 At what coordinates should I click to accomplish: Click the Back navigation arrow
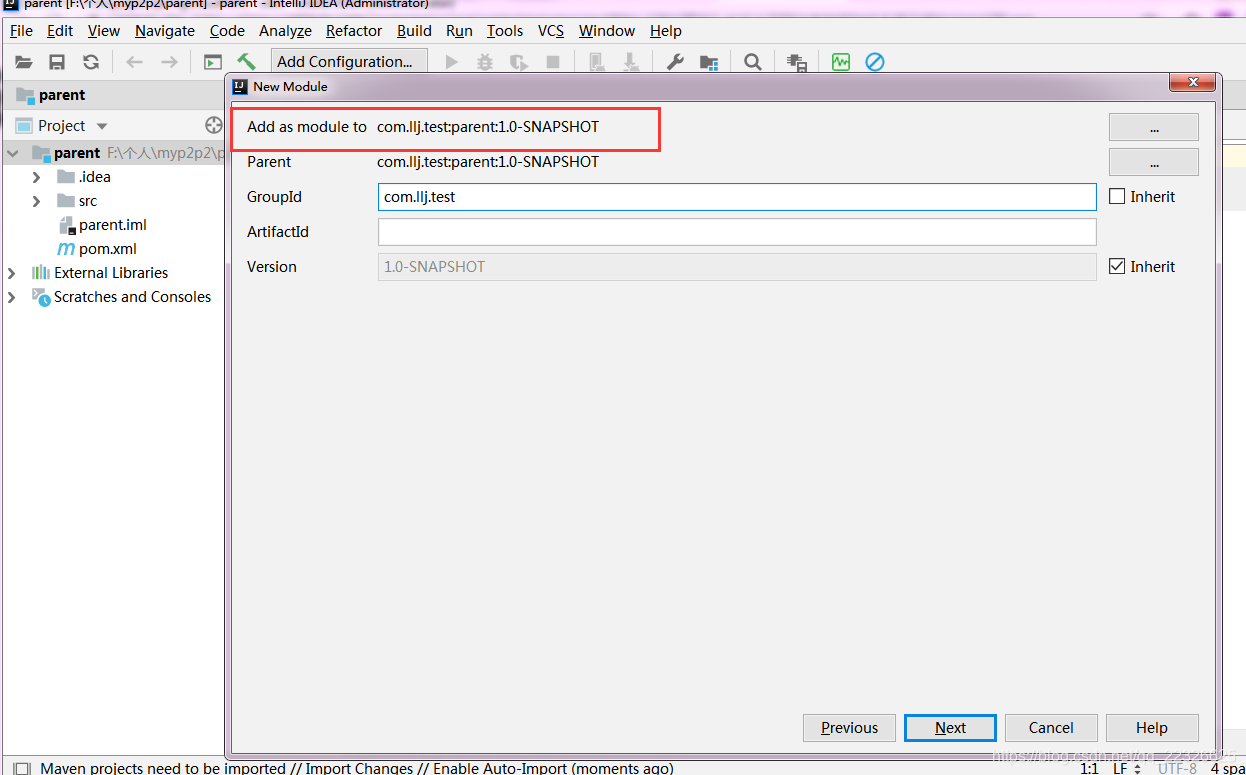pos(134,62)
